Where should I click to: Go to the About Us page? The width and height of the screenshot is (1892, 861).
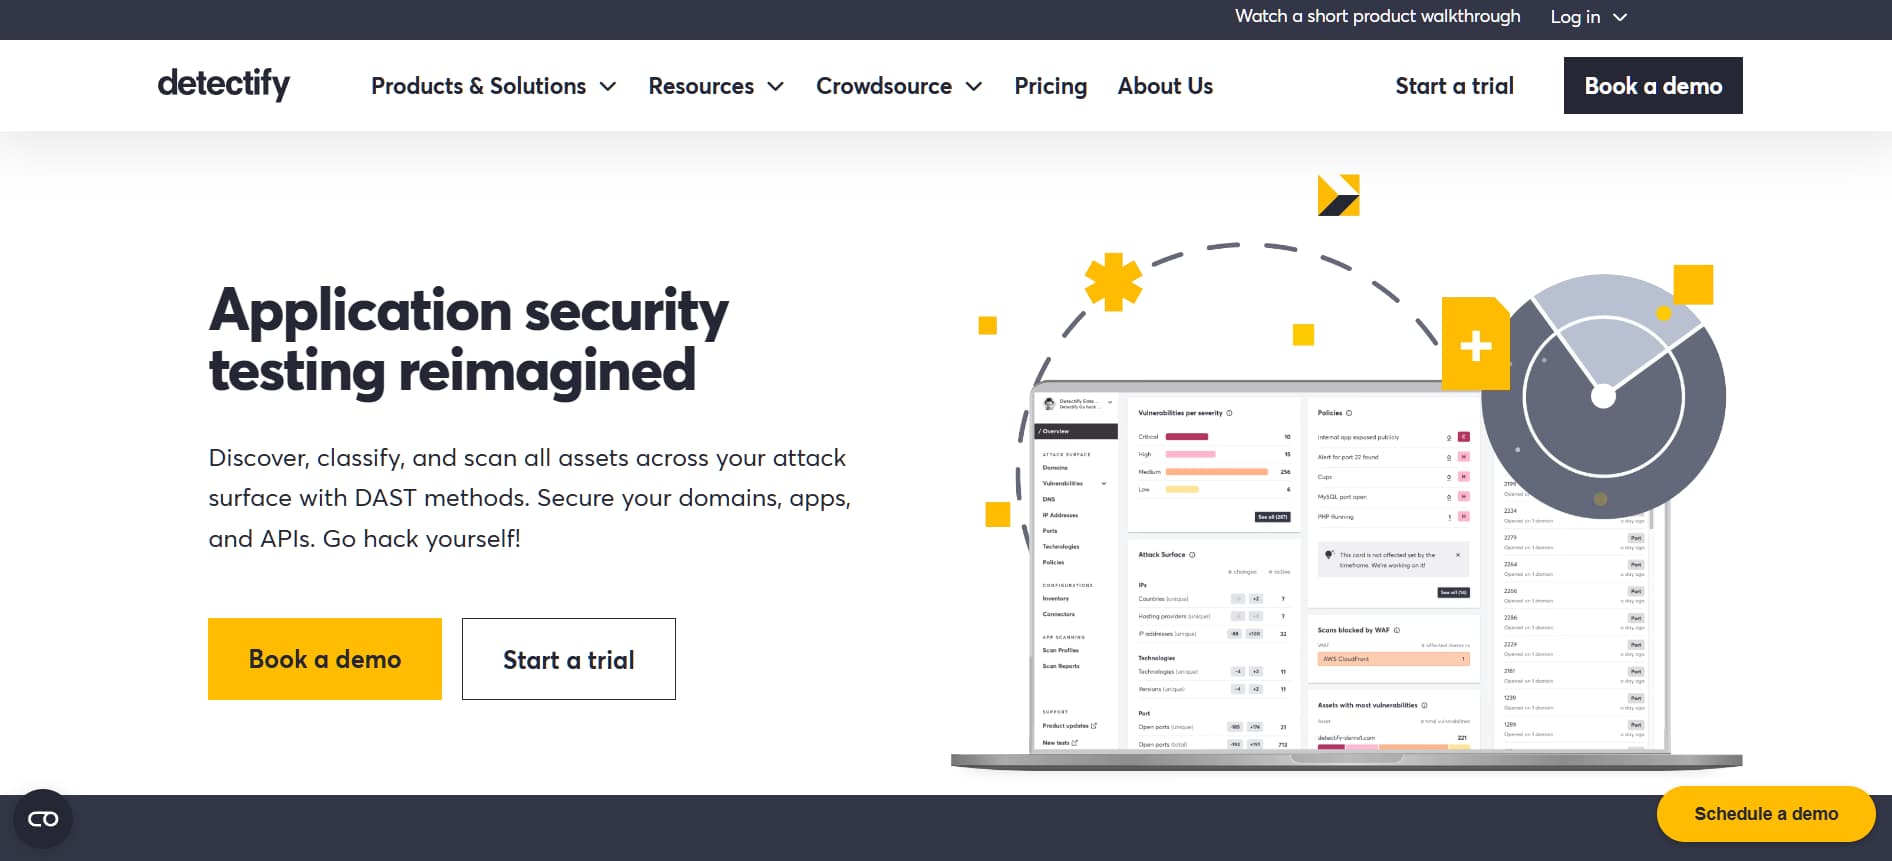coord(1165,86)
